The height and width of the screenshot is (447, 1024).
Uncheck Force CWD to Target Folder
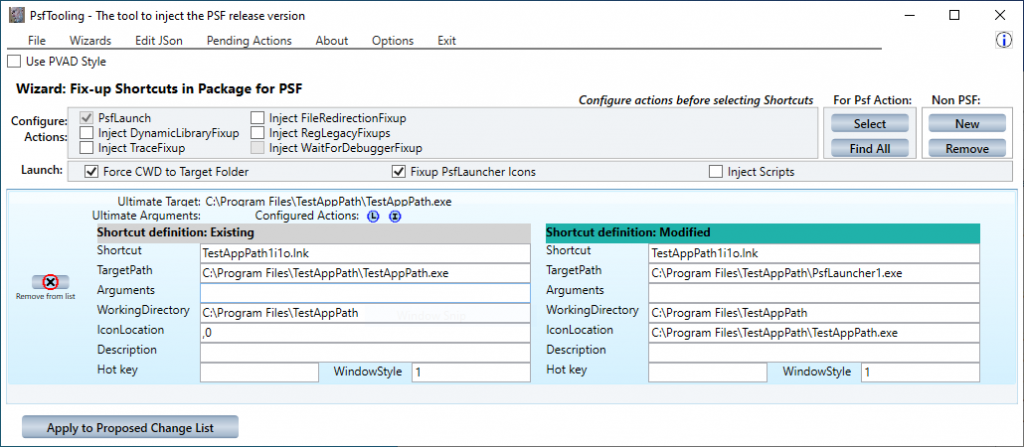click(x=91, y=173)
